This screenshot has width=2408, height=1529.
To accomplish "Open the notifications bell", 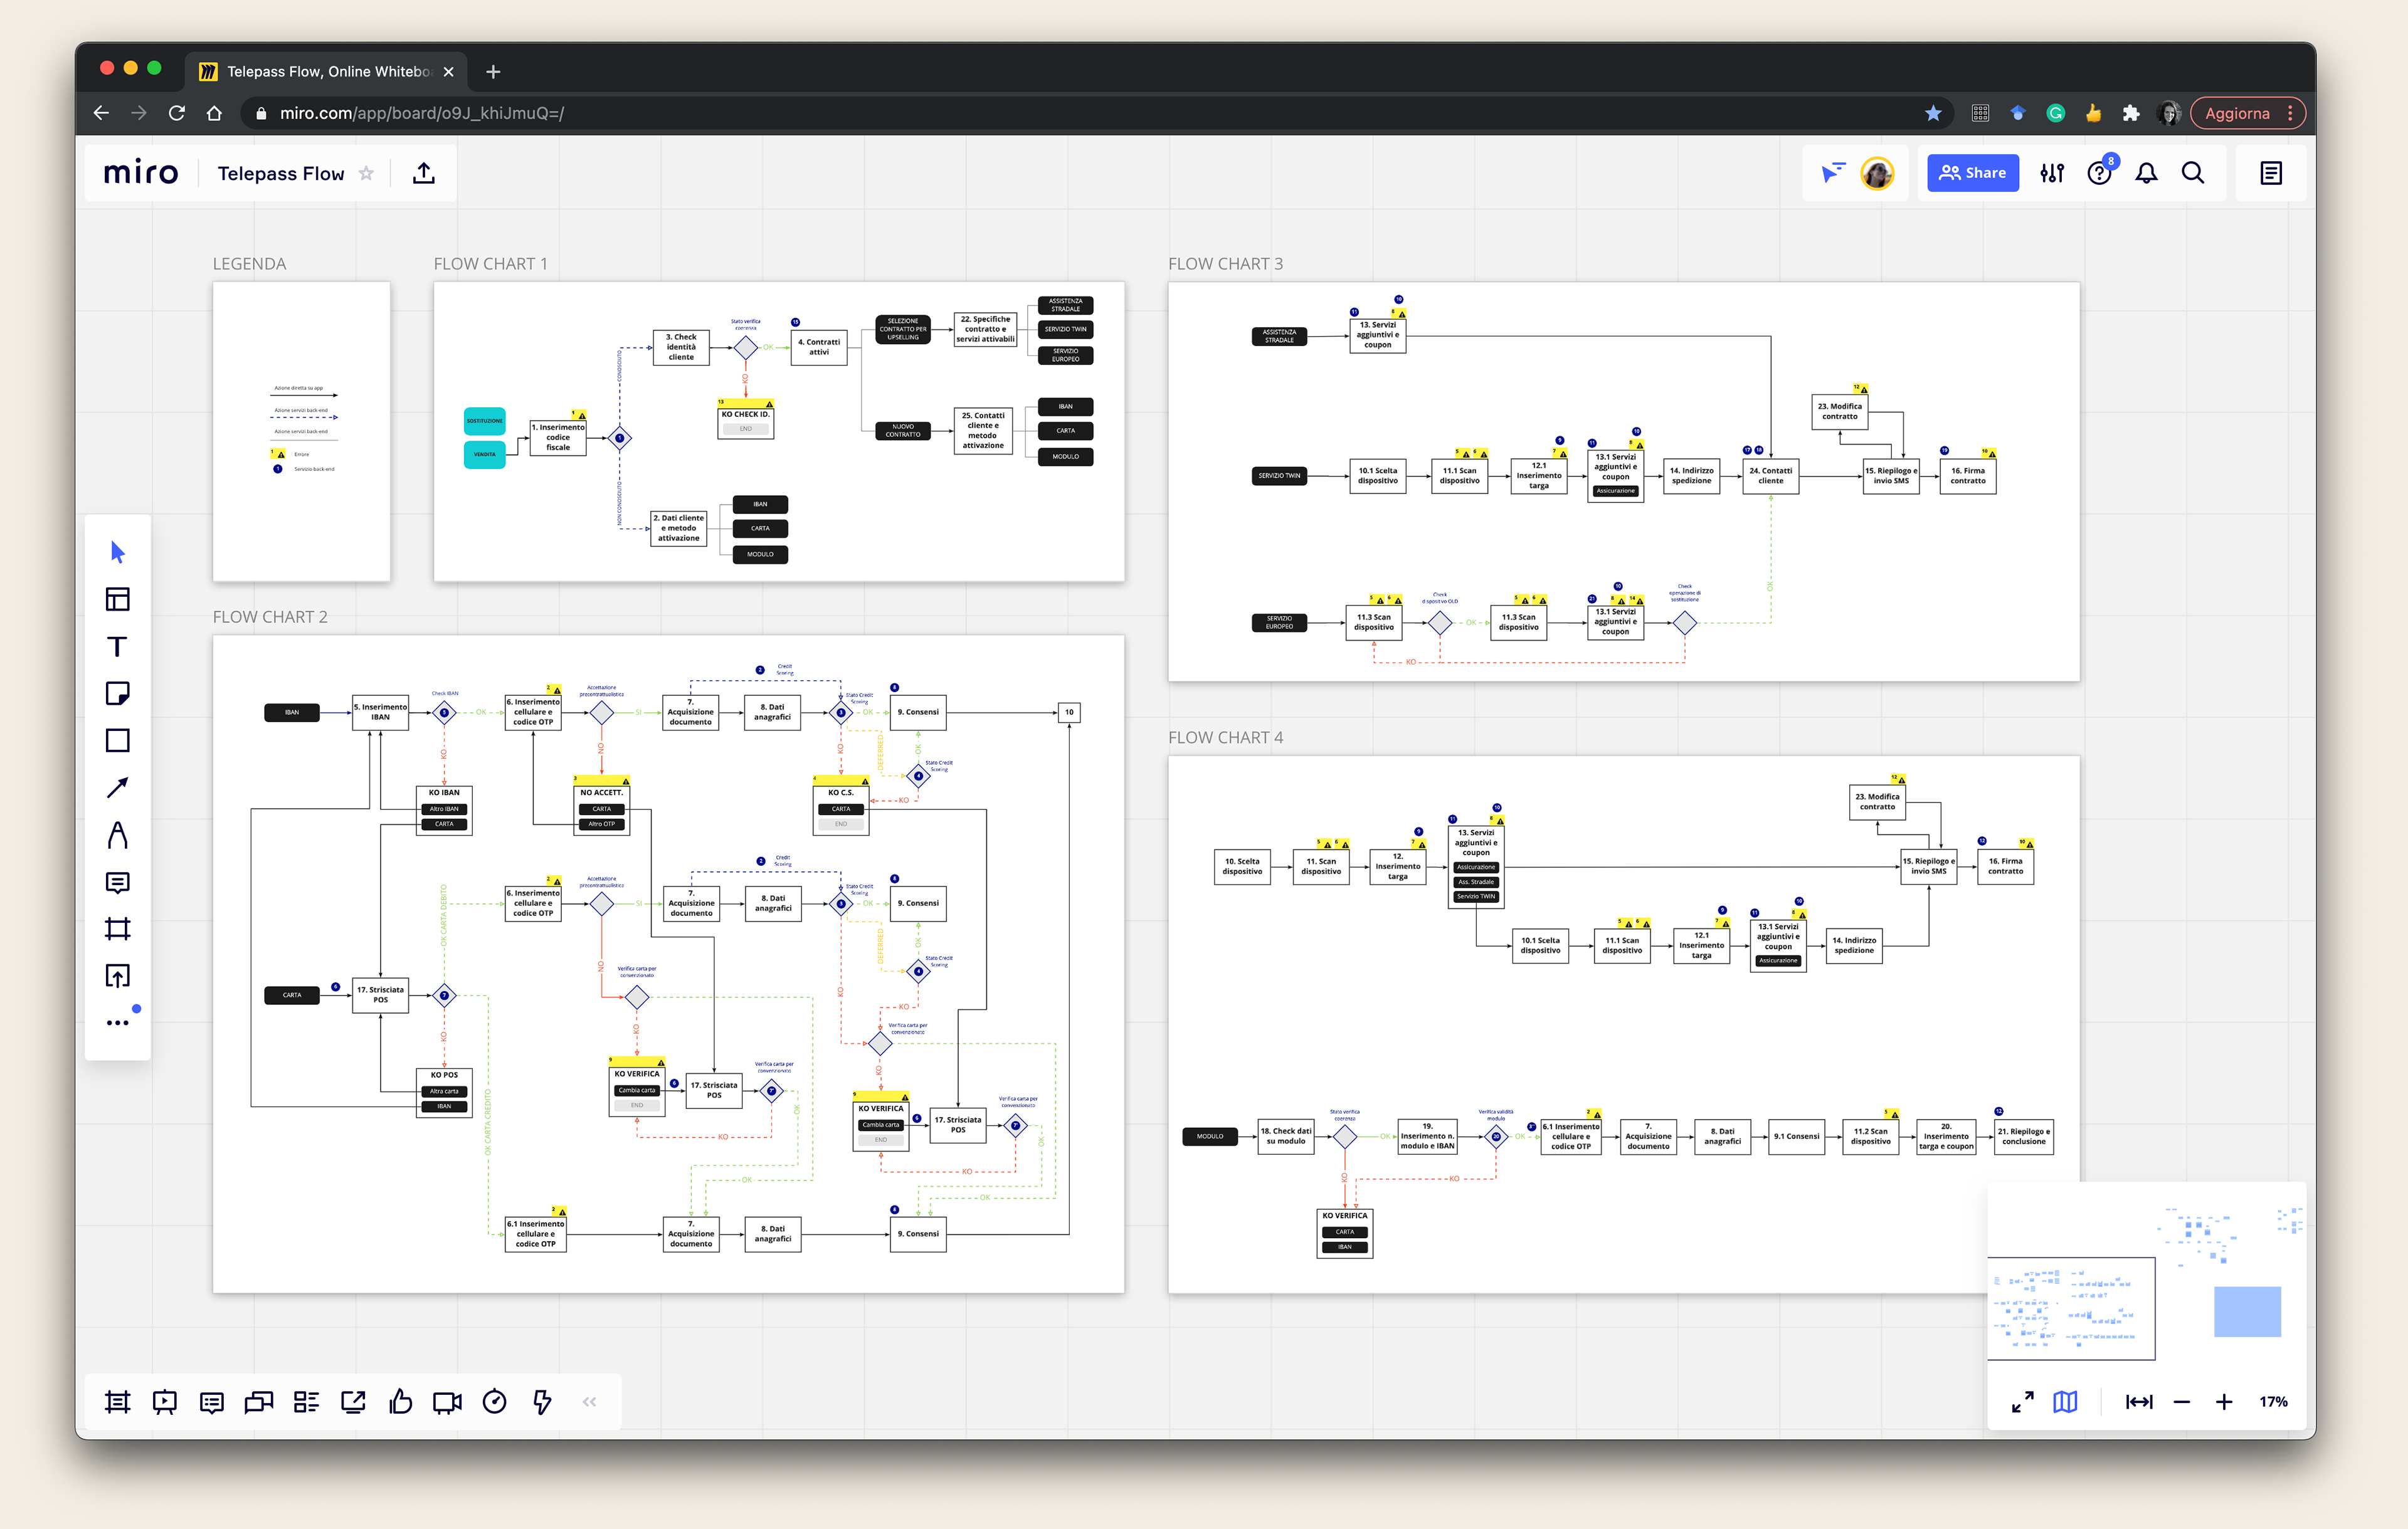I will (x=2146, y=173).
